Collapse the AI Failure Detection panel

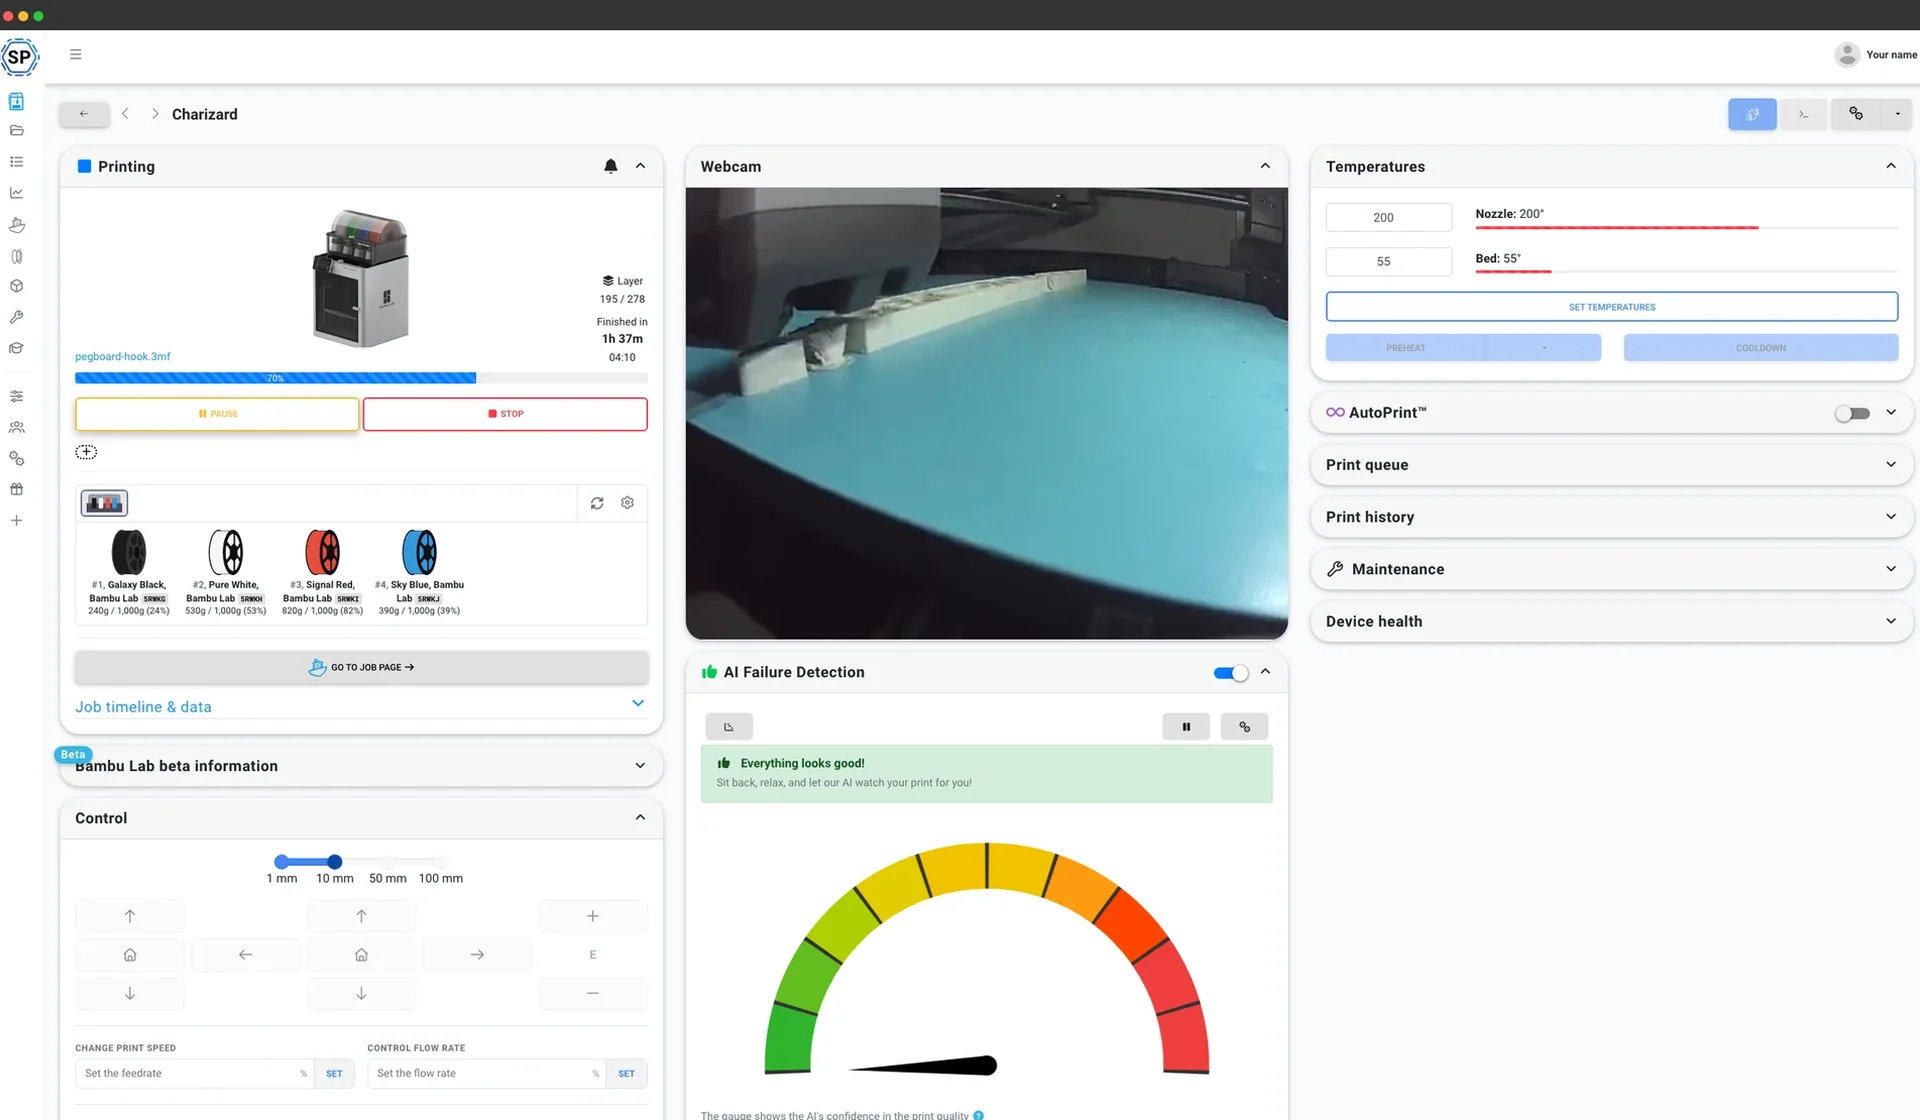pos(1265,672)
